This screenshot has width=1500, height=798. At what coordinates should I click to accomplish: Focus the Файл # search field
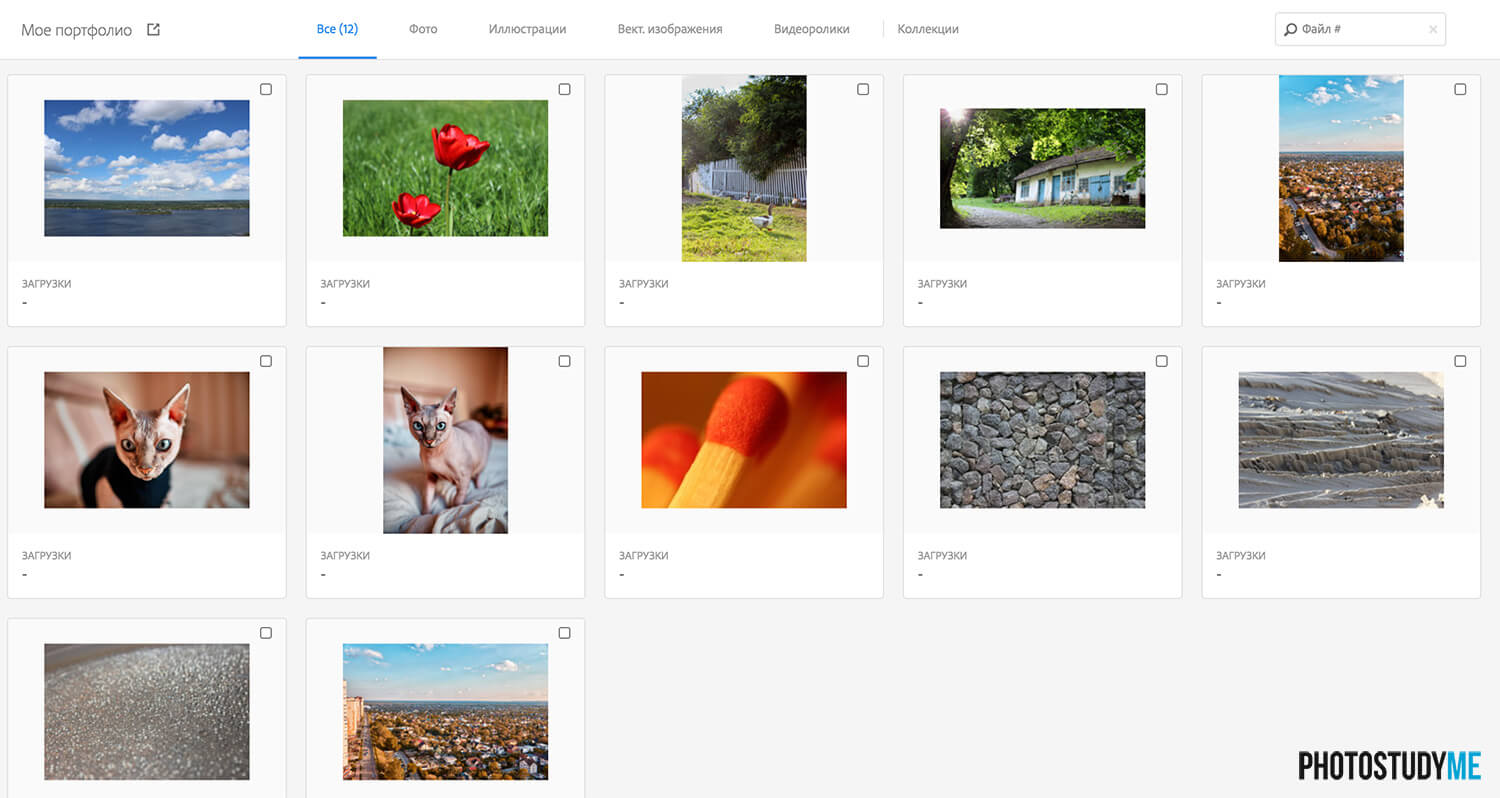point(1360,30)
